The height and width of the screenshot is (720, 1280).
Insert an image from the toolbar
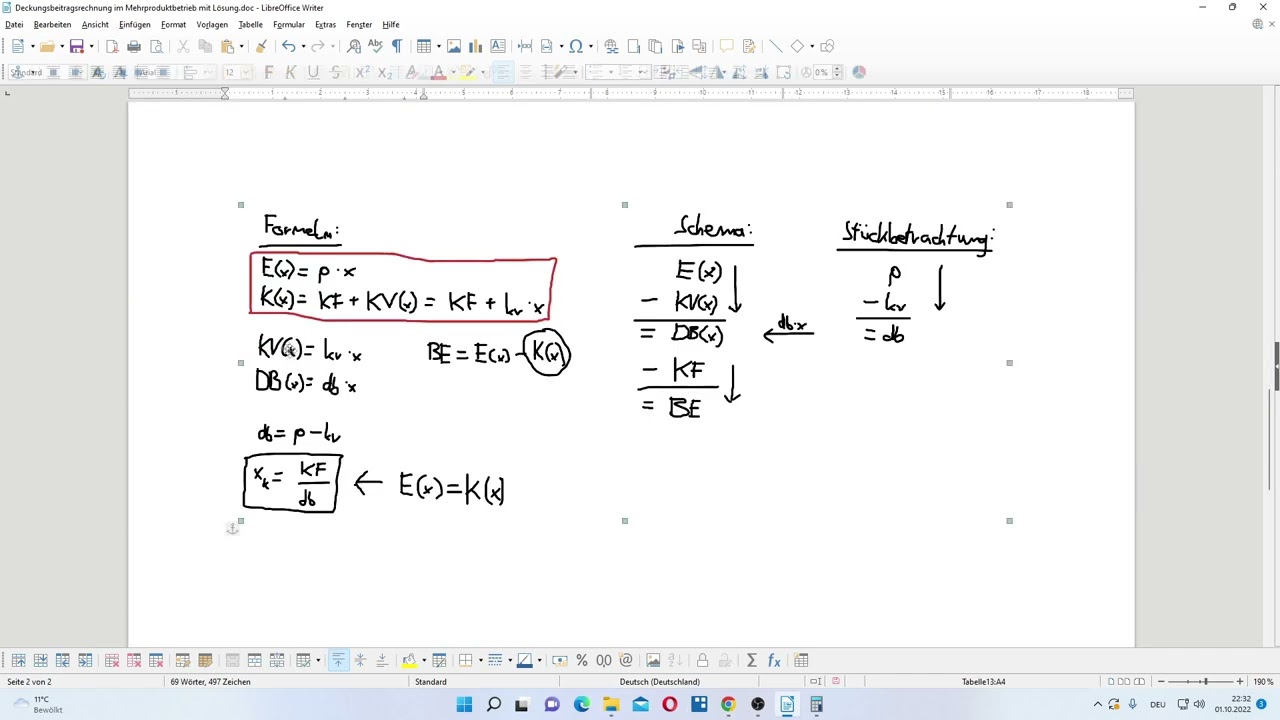pyautogui.click(x=454, y=46)
